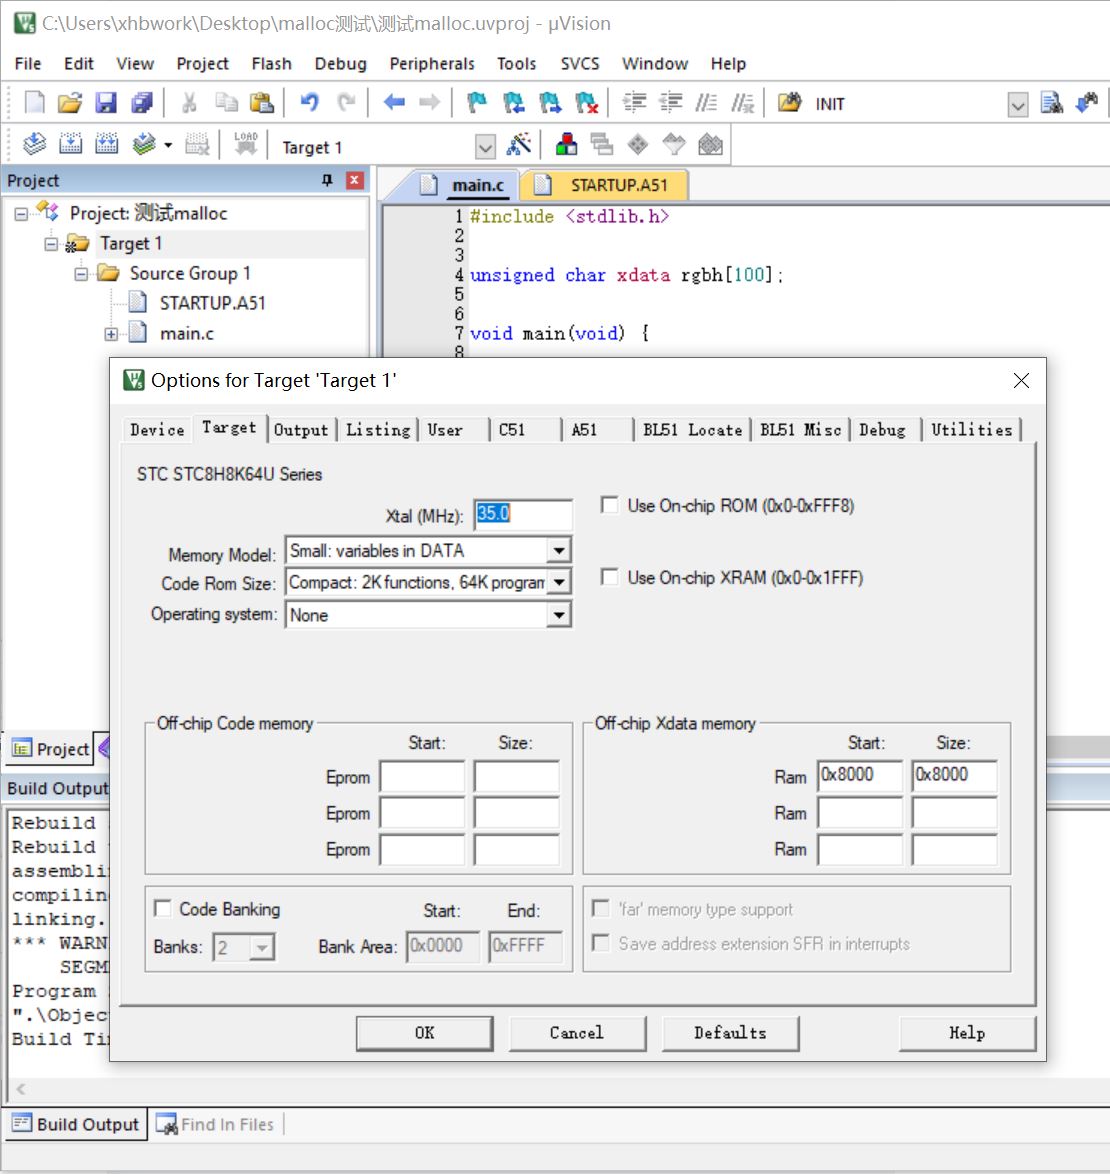Click the Open file folder icon

(x=70, y=103)
